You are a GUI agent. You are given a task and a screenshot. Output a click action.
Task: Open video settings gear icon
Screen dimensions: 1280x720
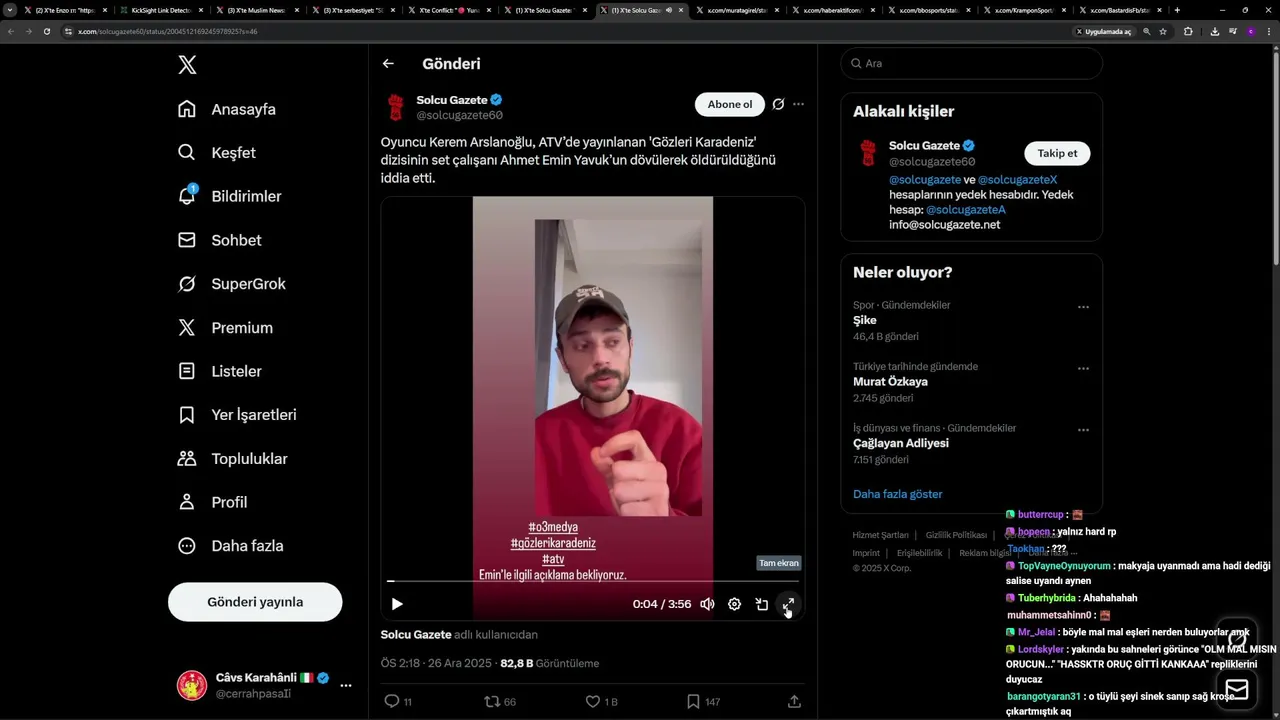(734, 604)
